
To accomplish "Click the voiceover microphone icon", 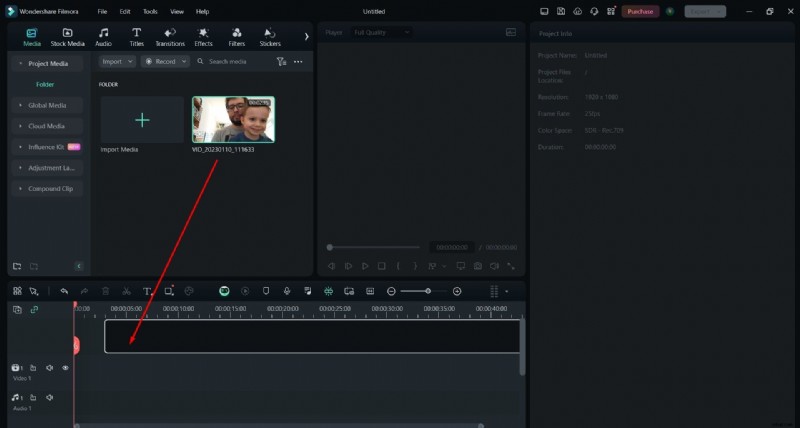I will tap(287, 291).
